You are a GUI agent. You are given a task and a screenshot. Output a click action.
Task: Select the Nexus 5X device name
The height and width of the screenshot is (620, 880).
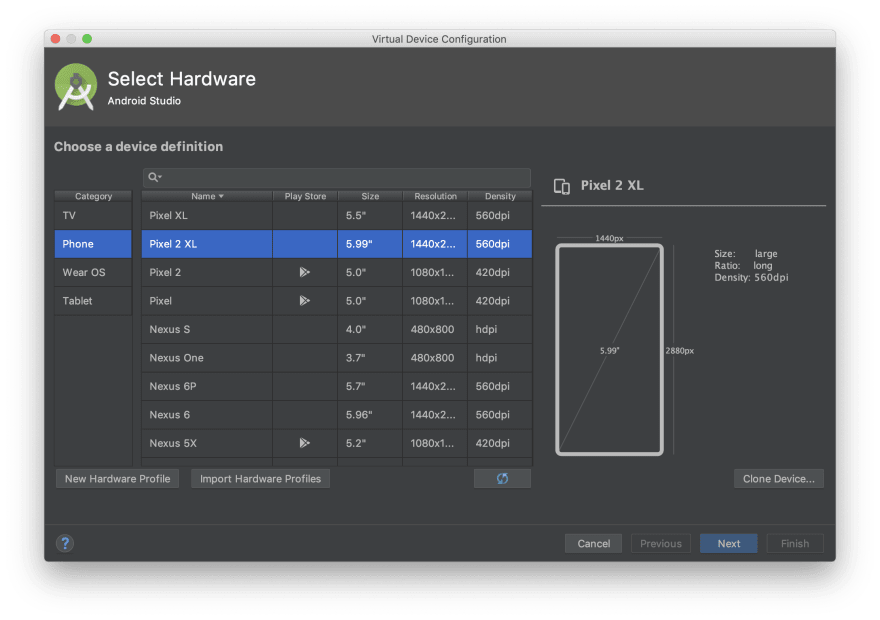click(173, 443)
